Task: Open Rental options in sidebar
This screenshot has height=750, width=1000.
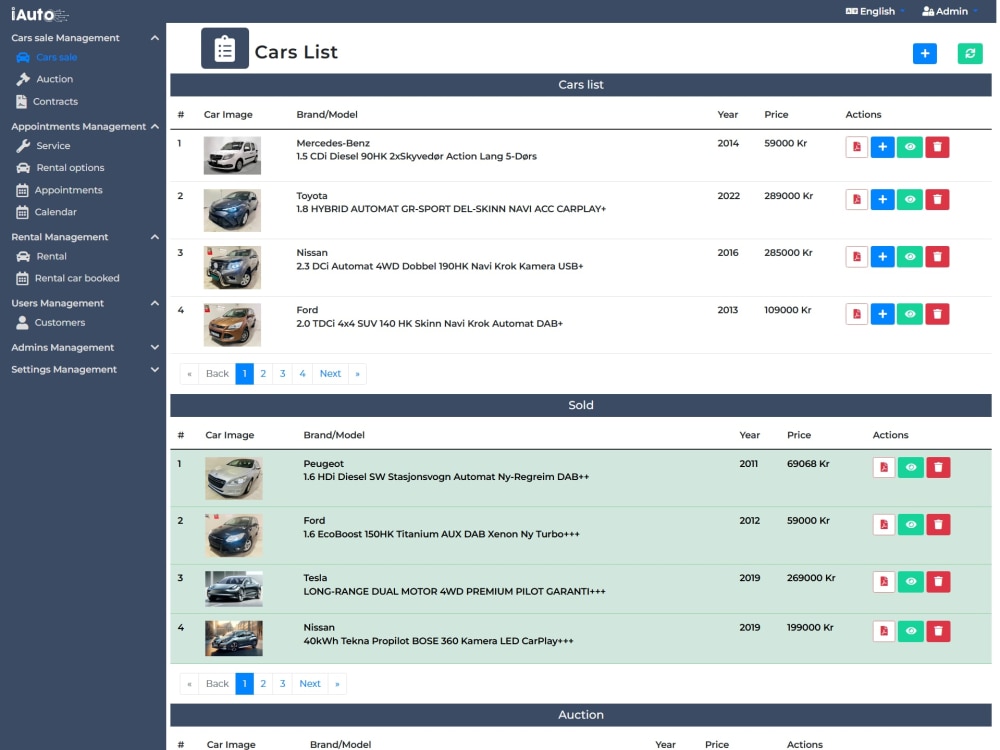Action: click(60, 168)
